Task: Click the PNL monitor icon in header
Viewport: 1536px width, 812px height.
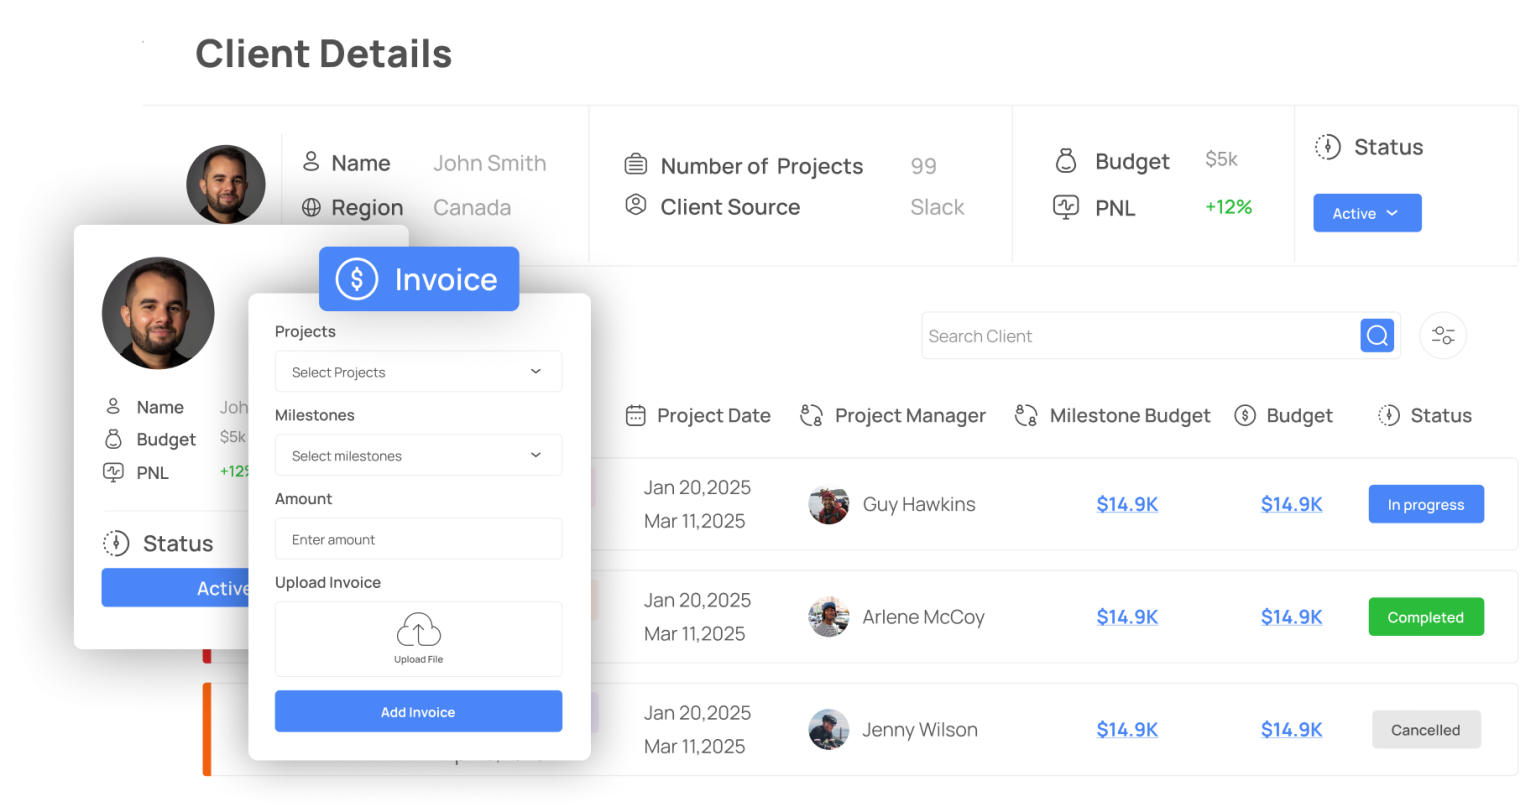Action: (x=1066, y=207)
